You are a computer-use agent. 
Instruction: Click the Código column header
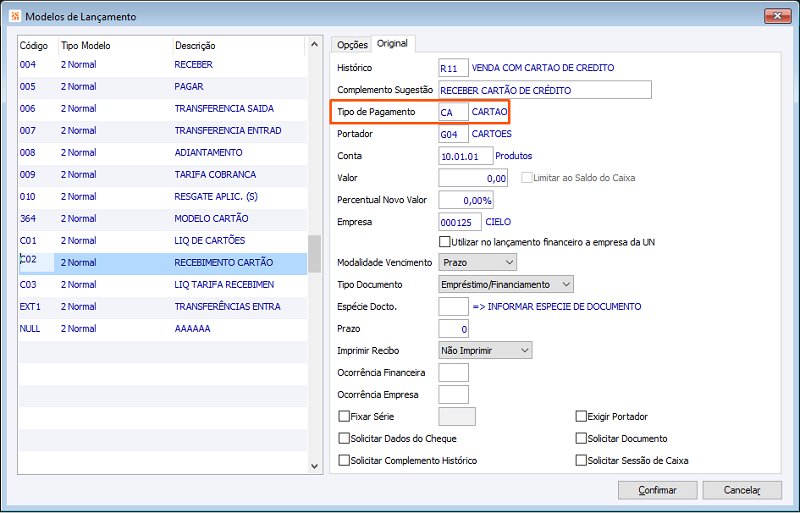[x=38, y=45]
